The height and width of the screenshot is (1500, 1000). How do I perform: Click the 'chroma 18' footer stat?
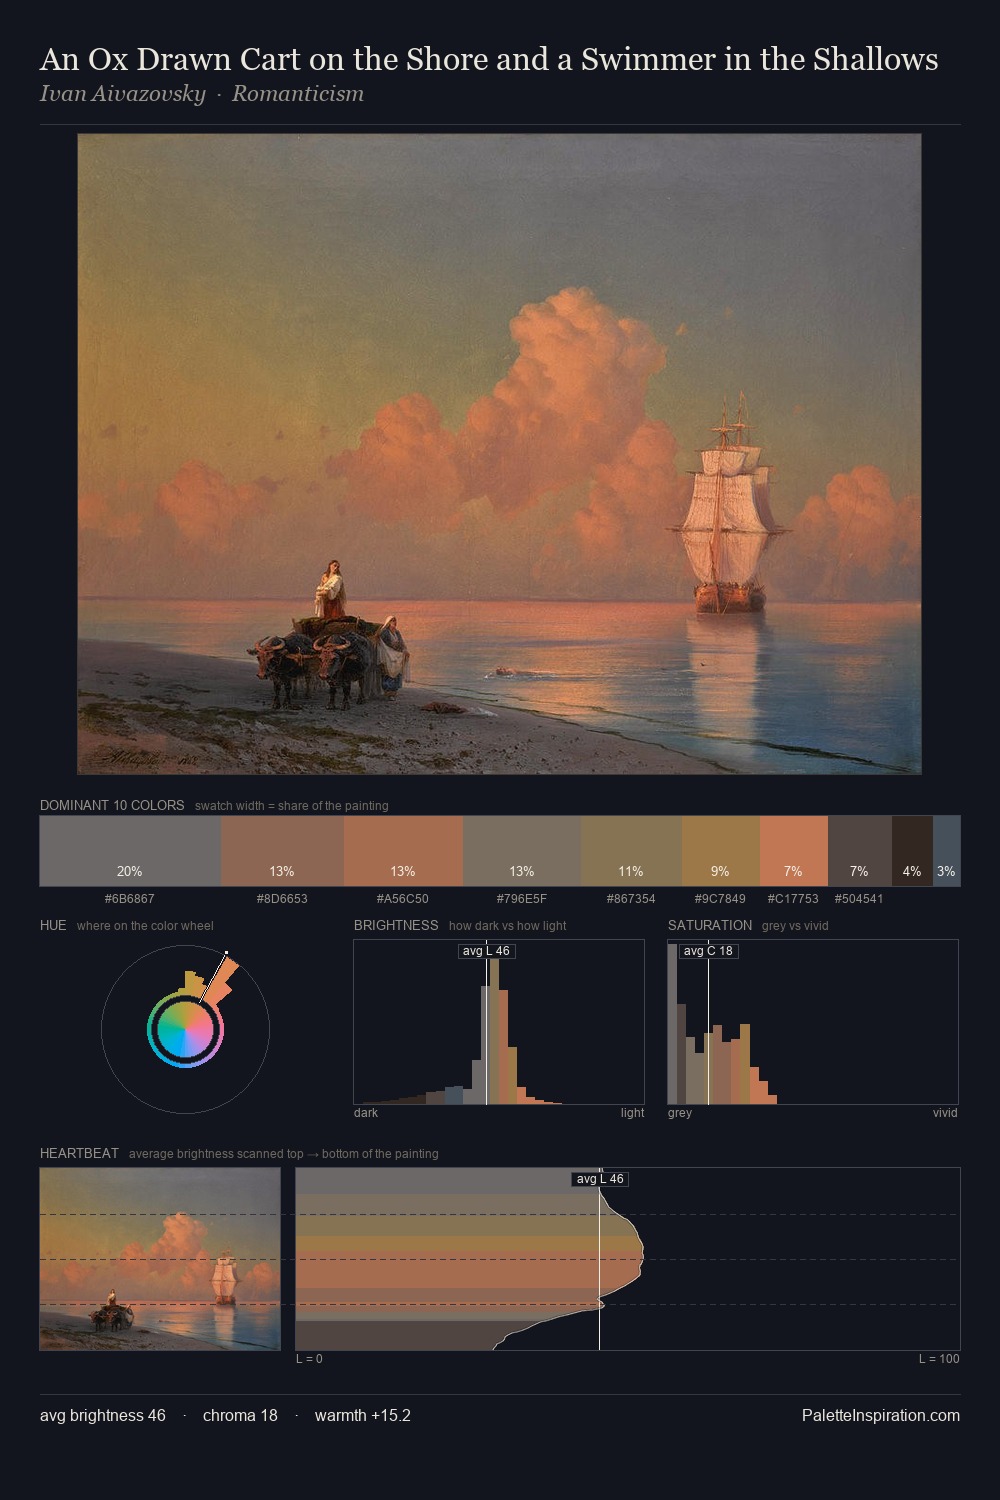(240, 1416)
